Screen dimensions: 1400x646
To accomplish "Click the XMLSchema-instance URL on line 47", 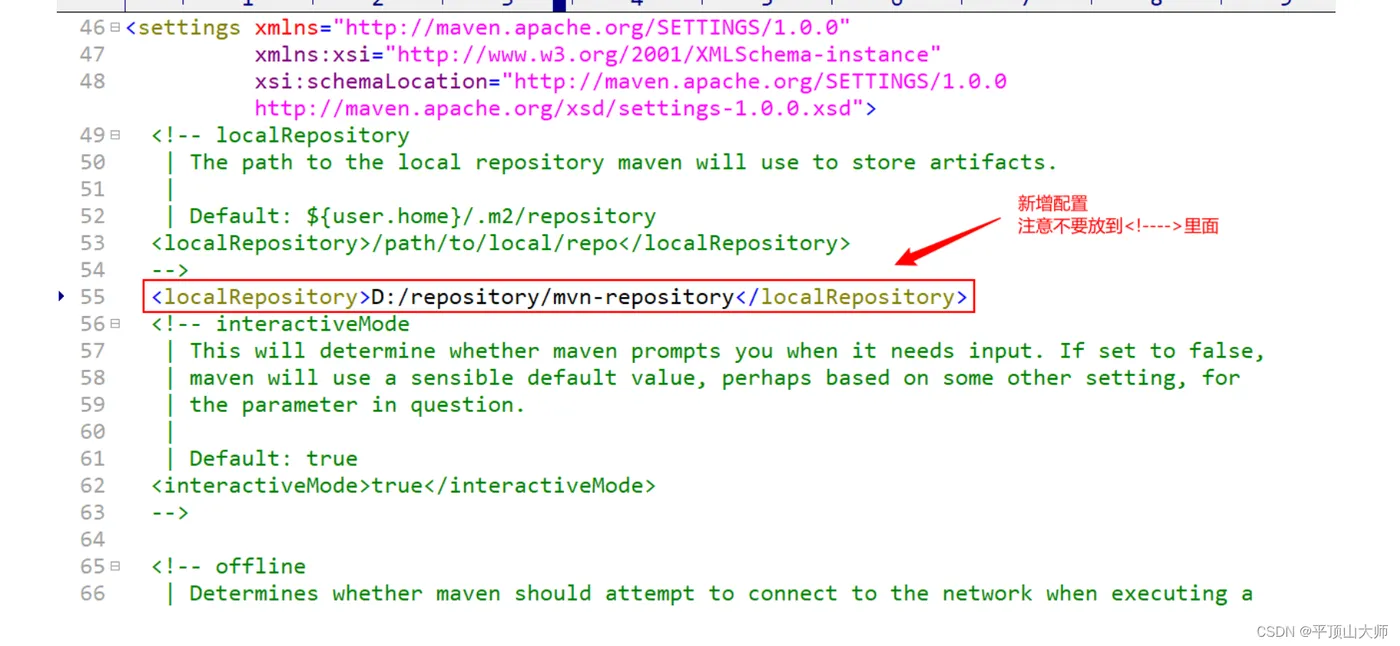I will click(x=662, y=54).
